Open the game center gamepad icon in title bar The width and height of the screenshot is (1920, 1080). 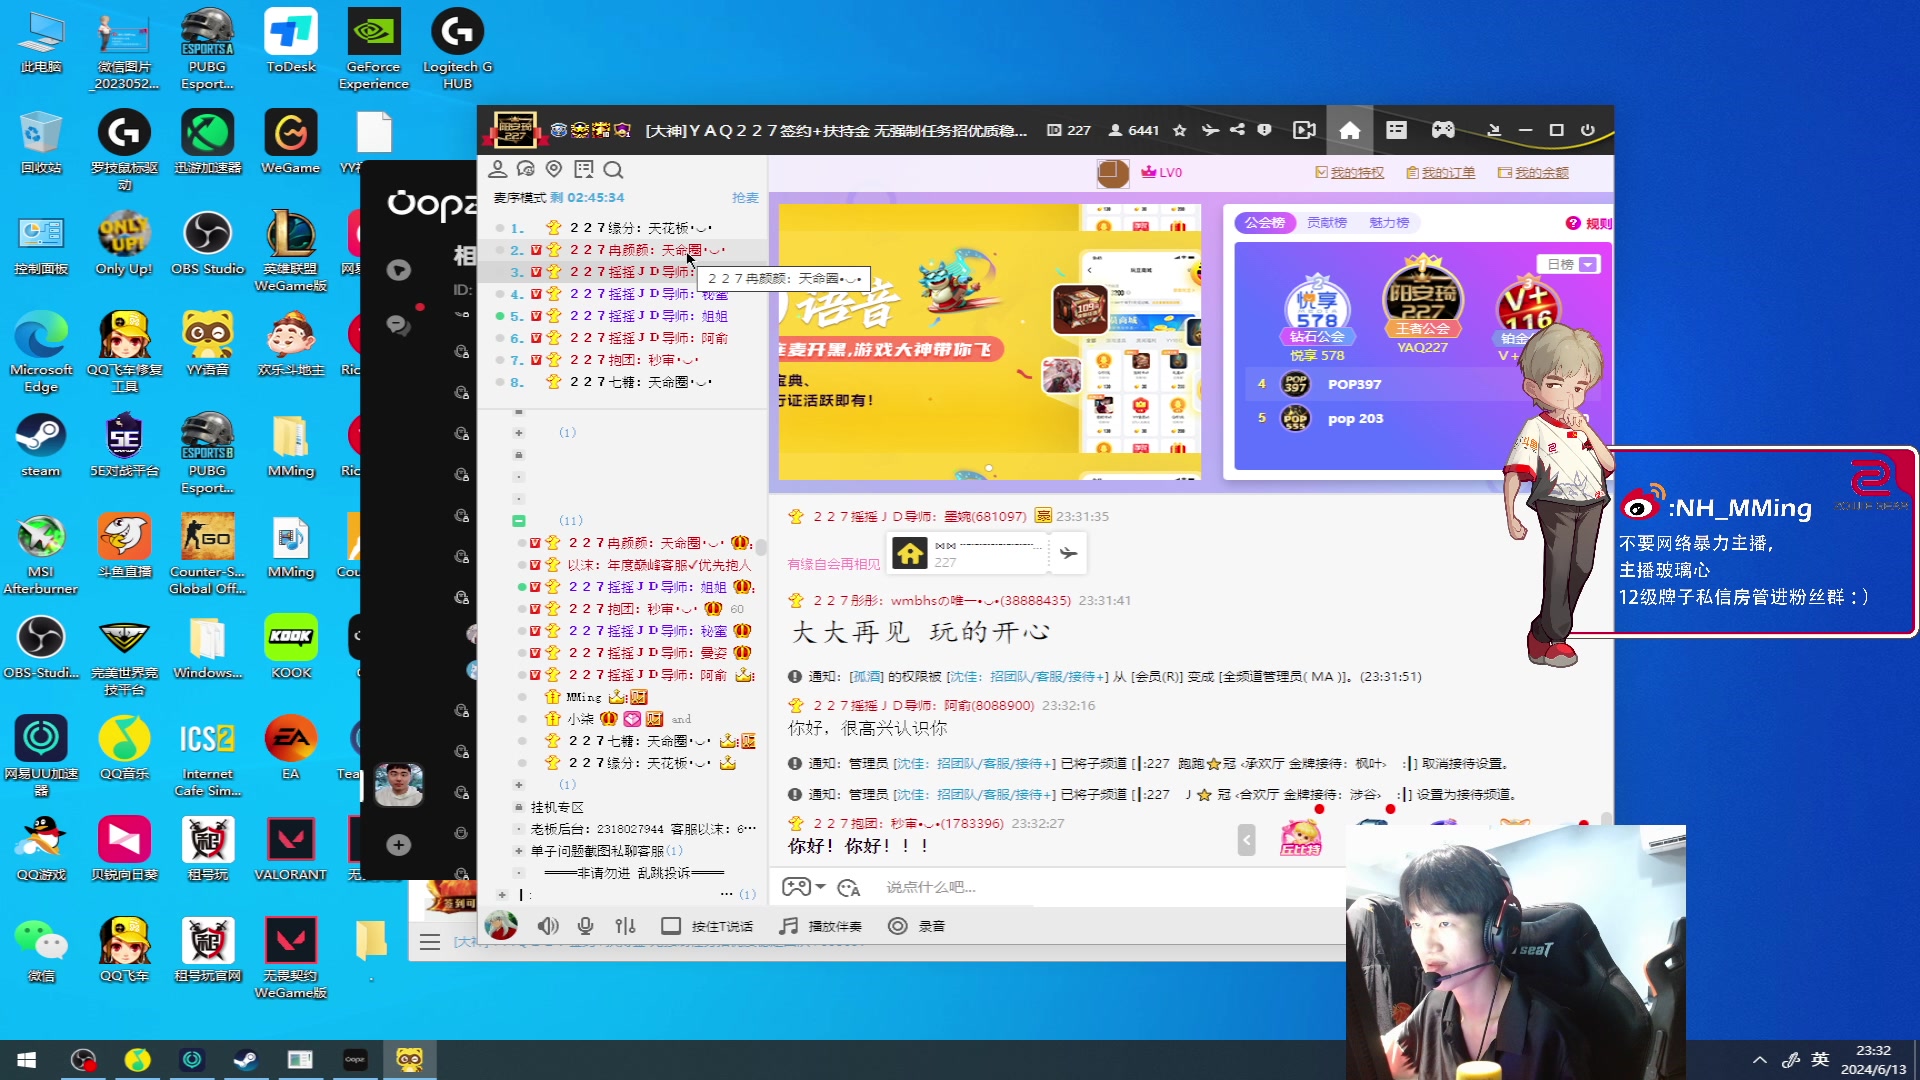1443,130
